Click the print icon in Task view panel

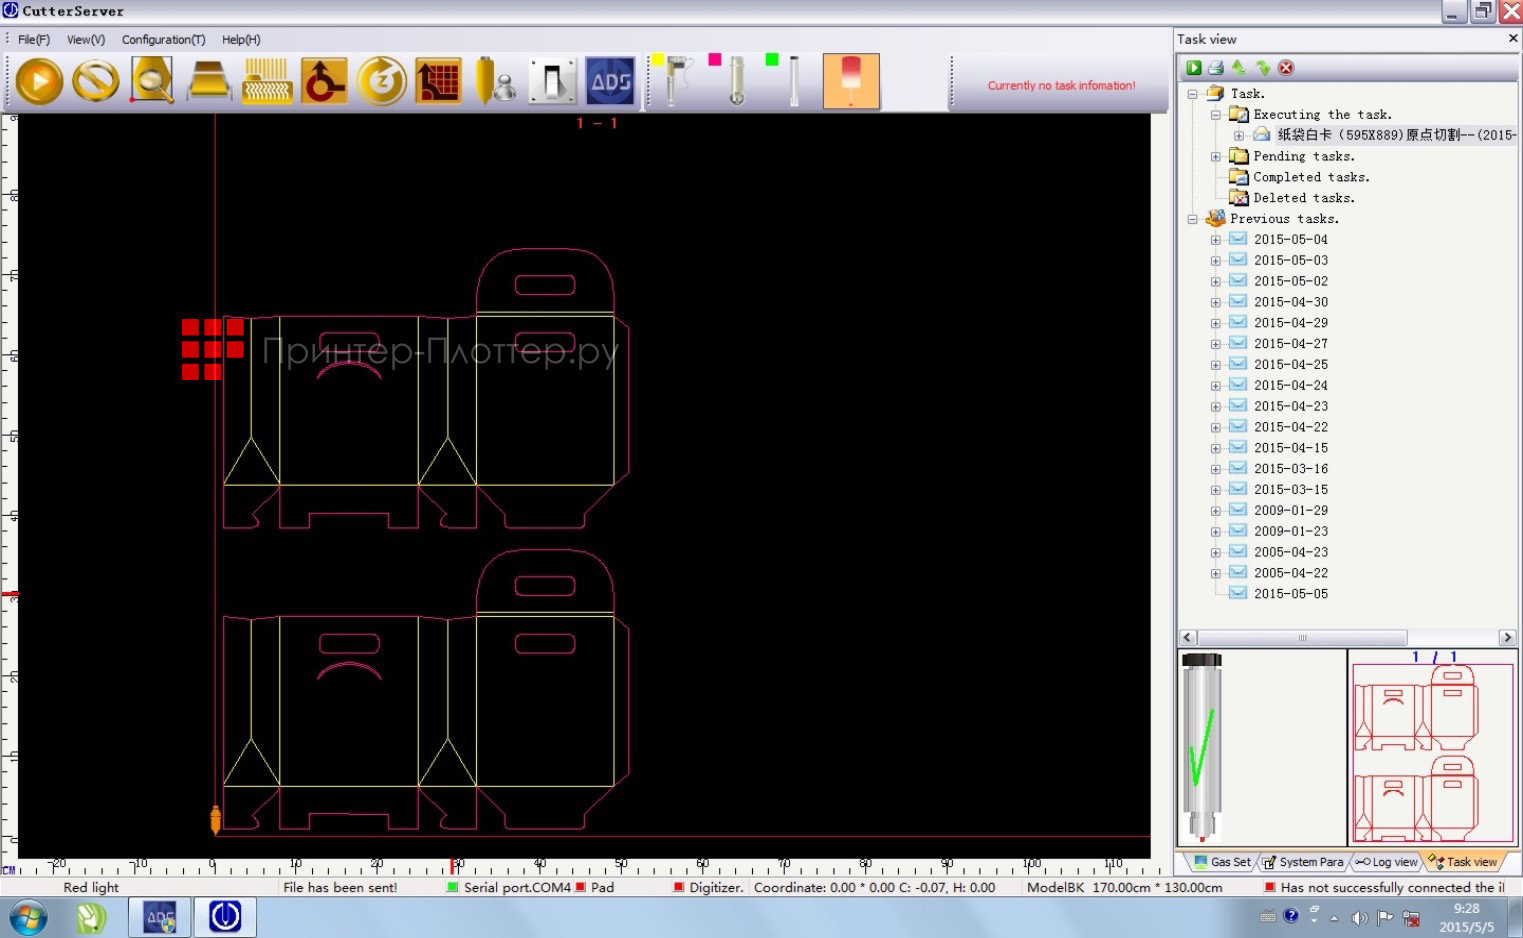1217,67
